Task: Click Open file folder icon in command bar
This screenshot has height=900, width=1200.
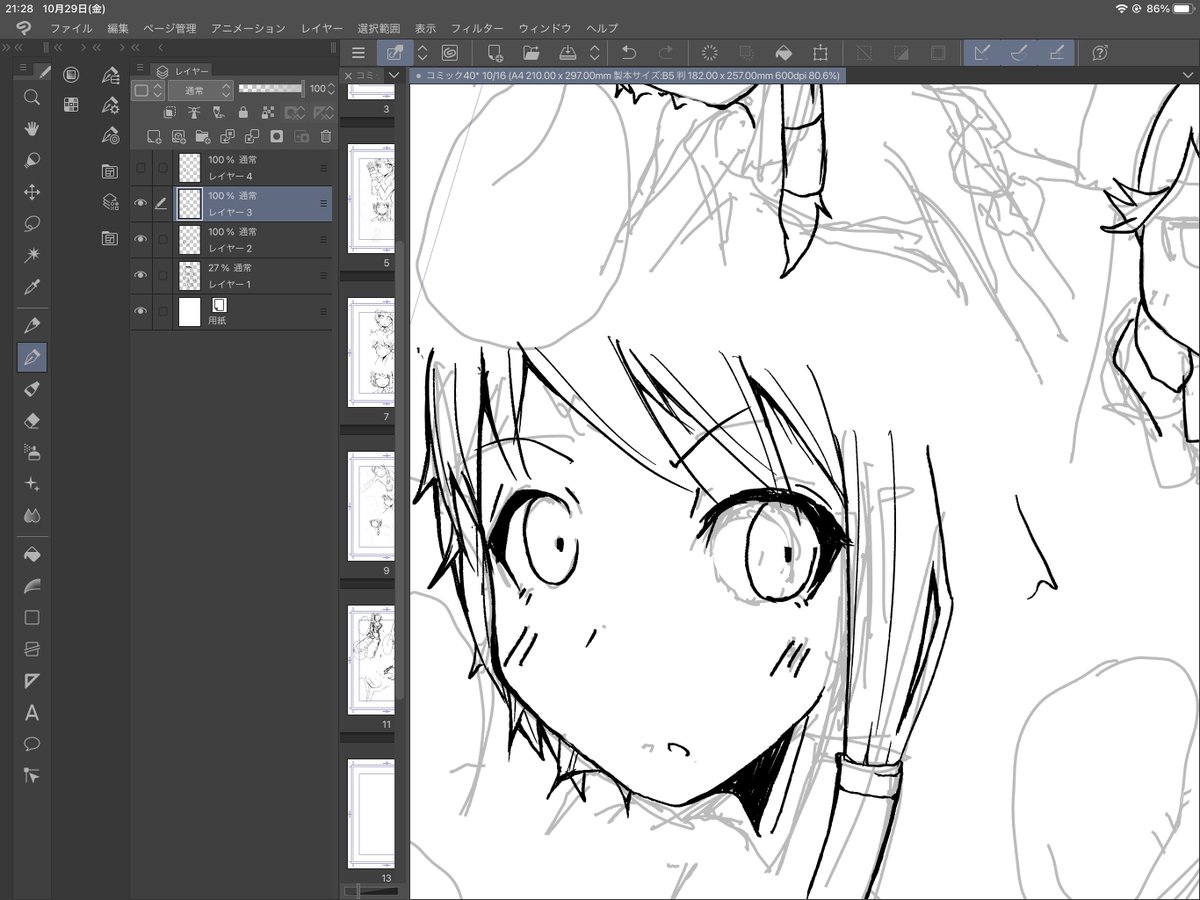Action: 531,53
